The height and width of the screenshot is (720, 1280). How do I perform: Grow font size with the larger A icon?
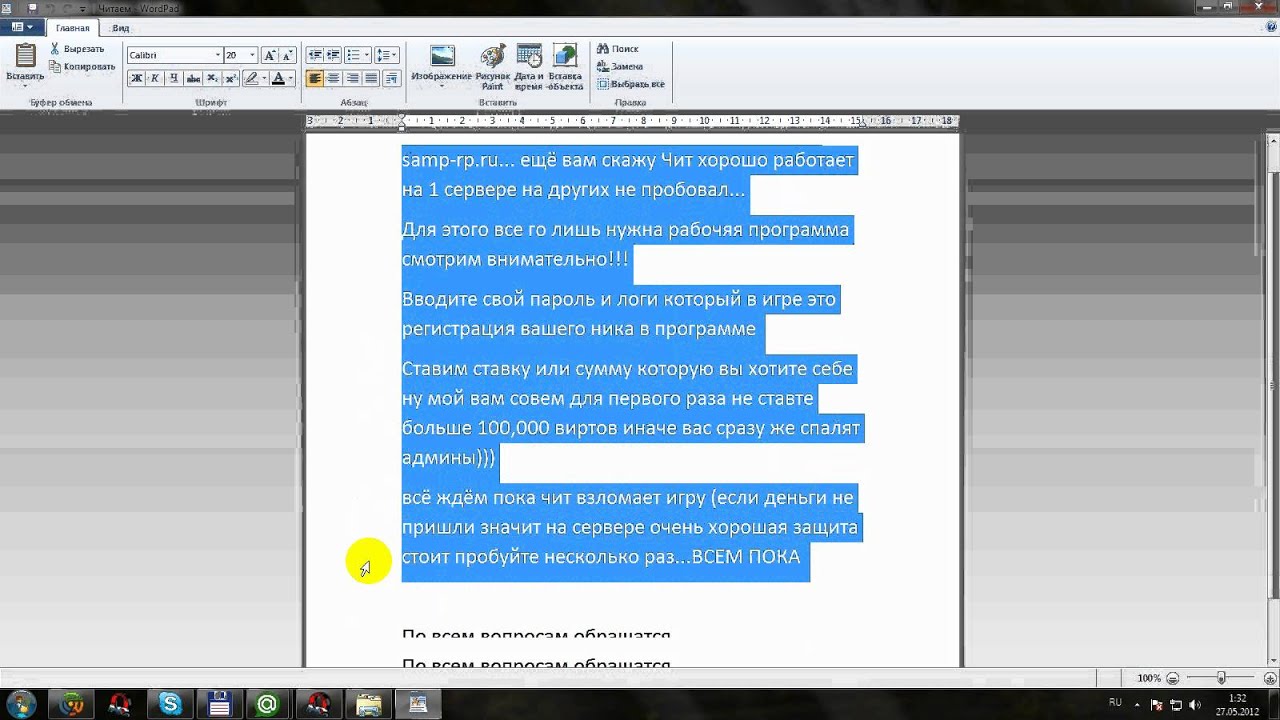(x=272, y=55)
